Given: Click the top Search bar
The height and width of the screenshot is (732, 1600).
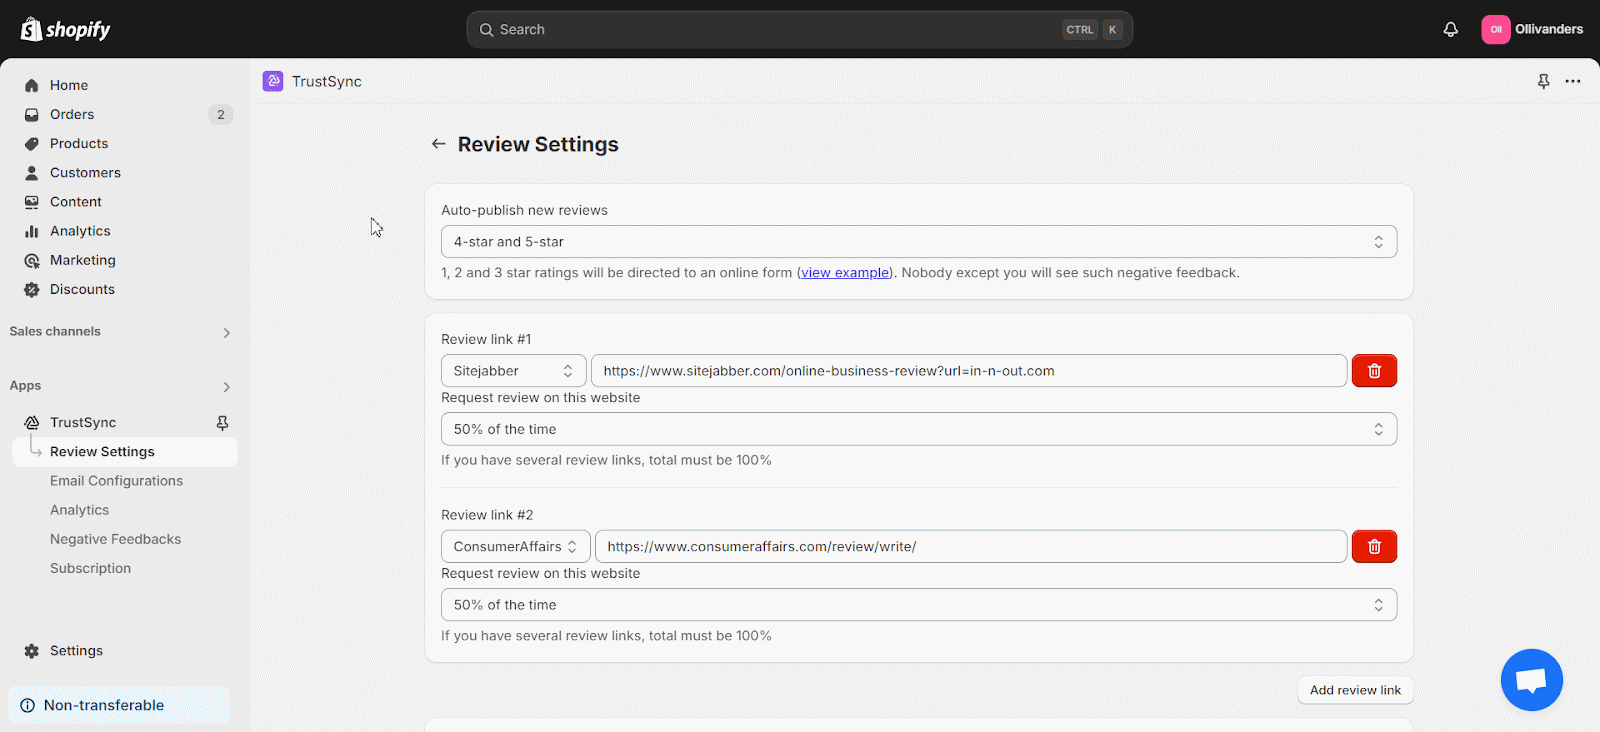Looking at the screenshot, I should (x=799, y=30).
